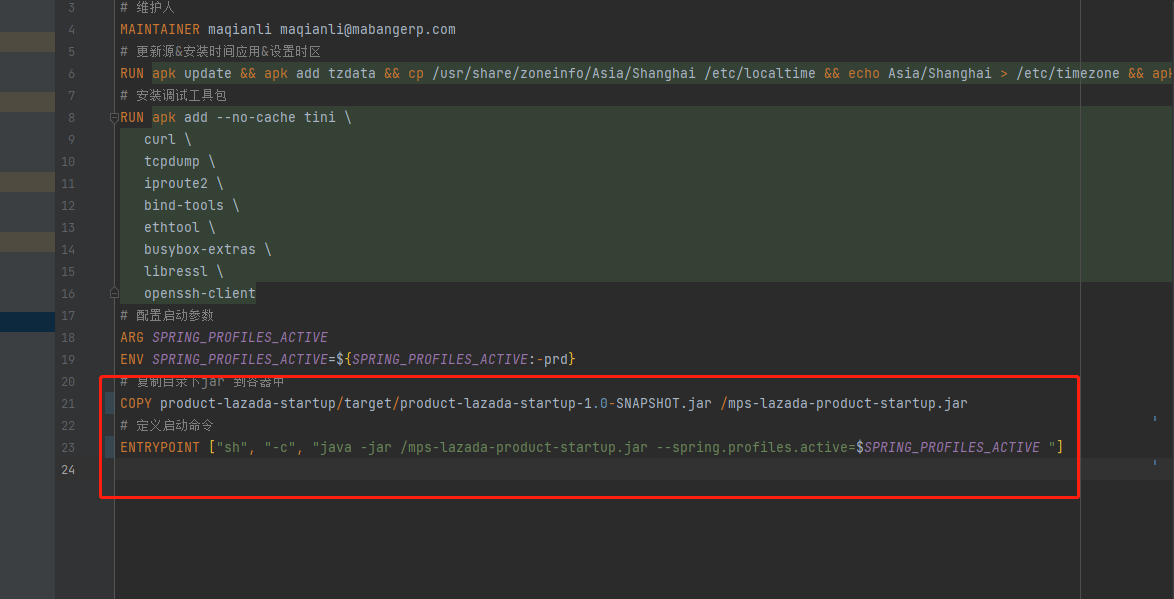Click the change marker beside the COPY line
Screen dimensions: 1174x599
(x=111, y=404)
